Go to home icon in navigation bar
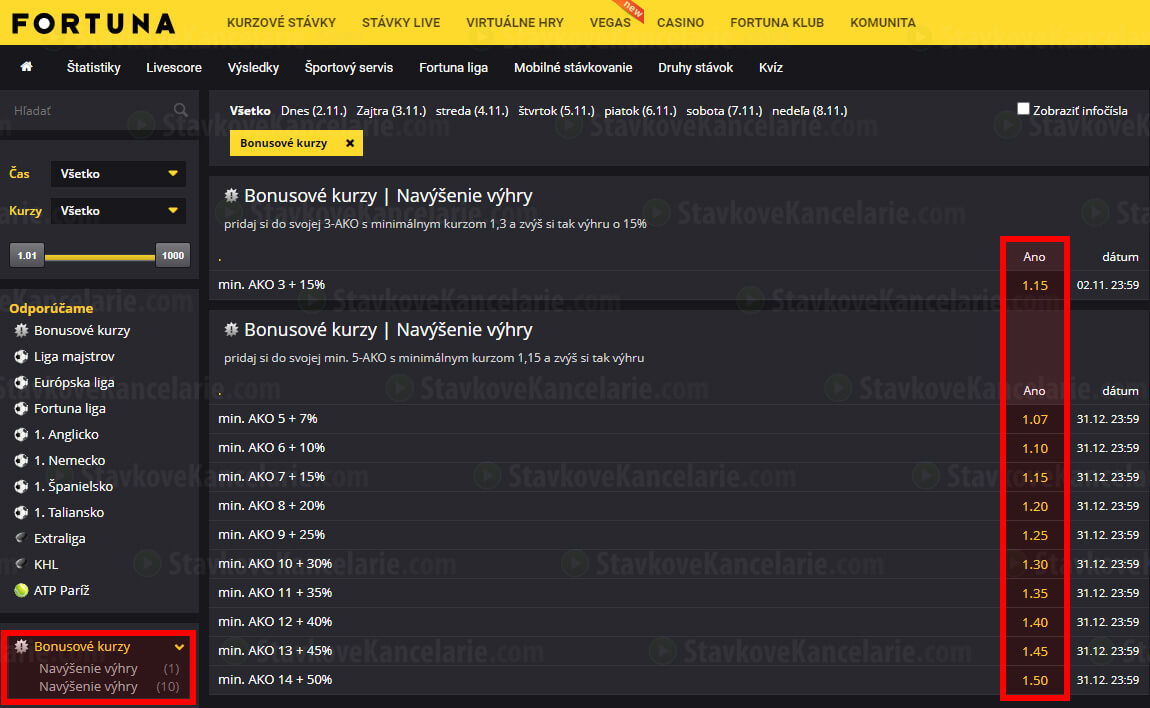Image resolution: width=1150 pixels, height=708 pixels. pos(26,67)
